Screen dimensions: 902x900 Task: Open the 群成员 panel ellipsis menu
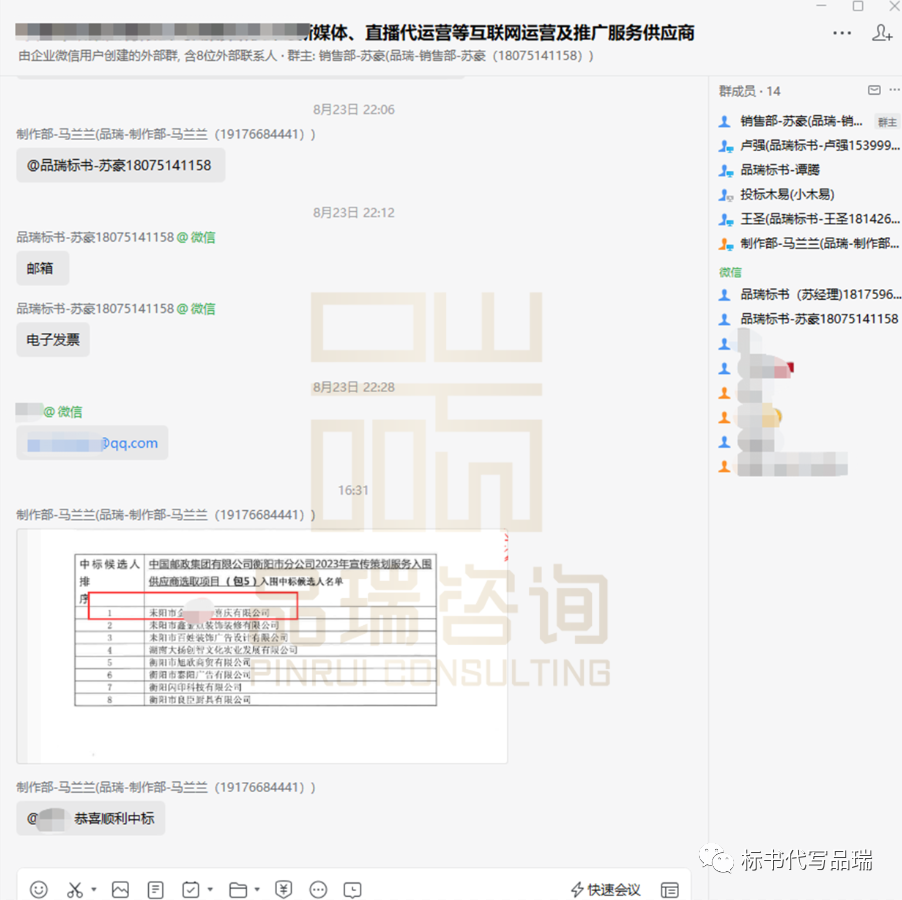coord(896,89)
